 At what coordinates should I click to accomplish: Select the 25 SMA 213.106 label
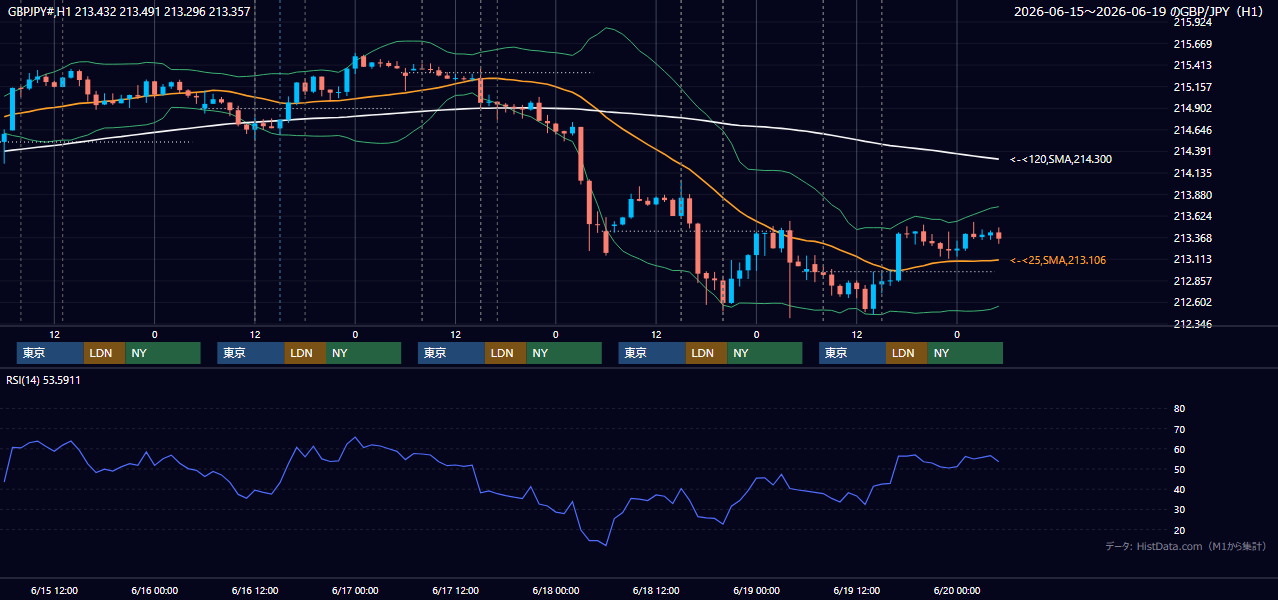[1058, 260]
